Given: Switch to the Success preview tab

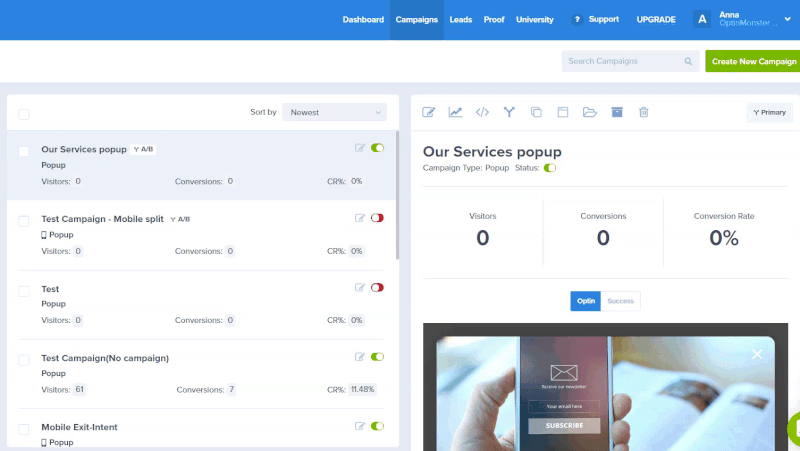Looking at the screenshot, I should click(x=620, y=301).
